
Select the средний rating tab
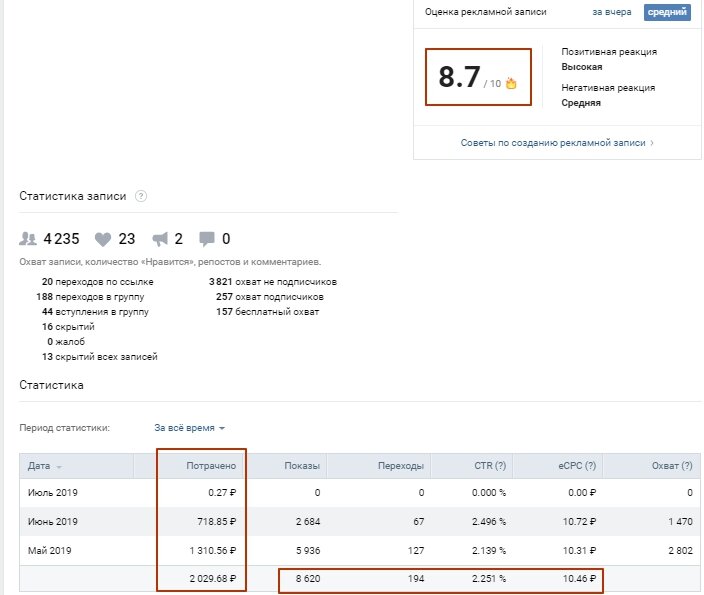(x=667, y=12)
